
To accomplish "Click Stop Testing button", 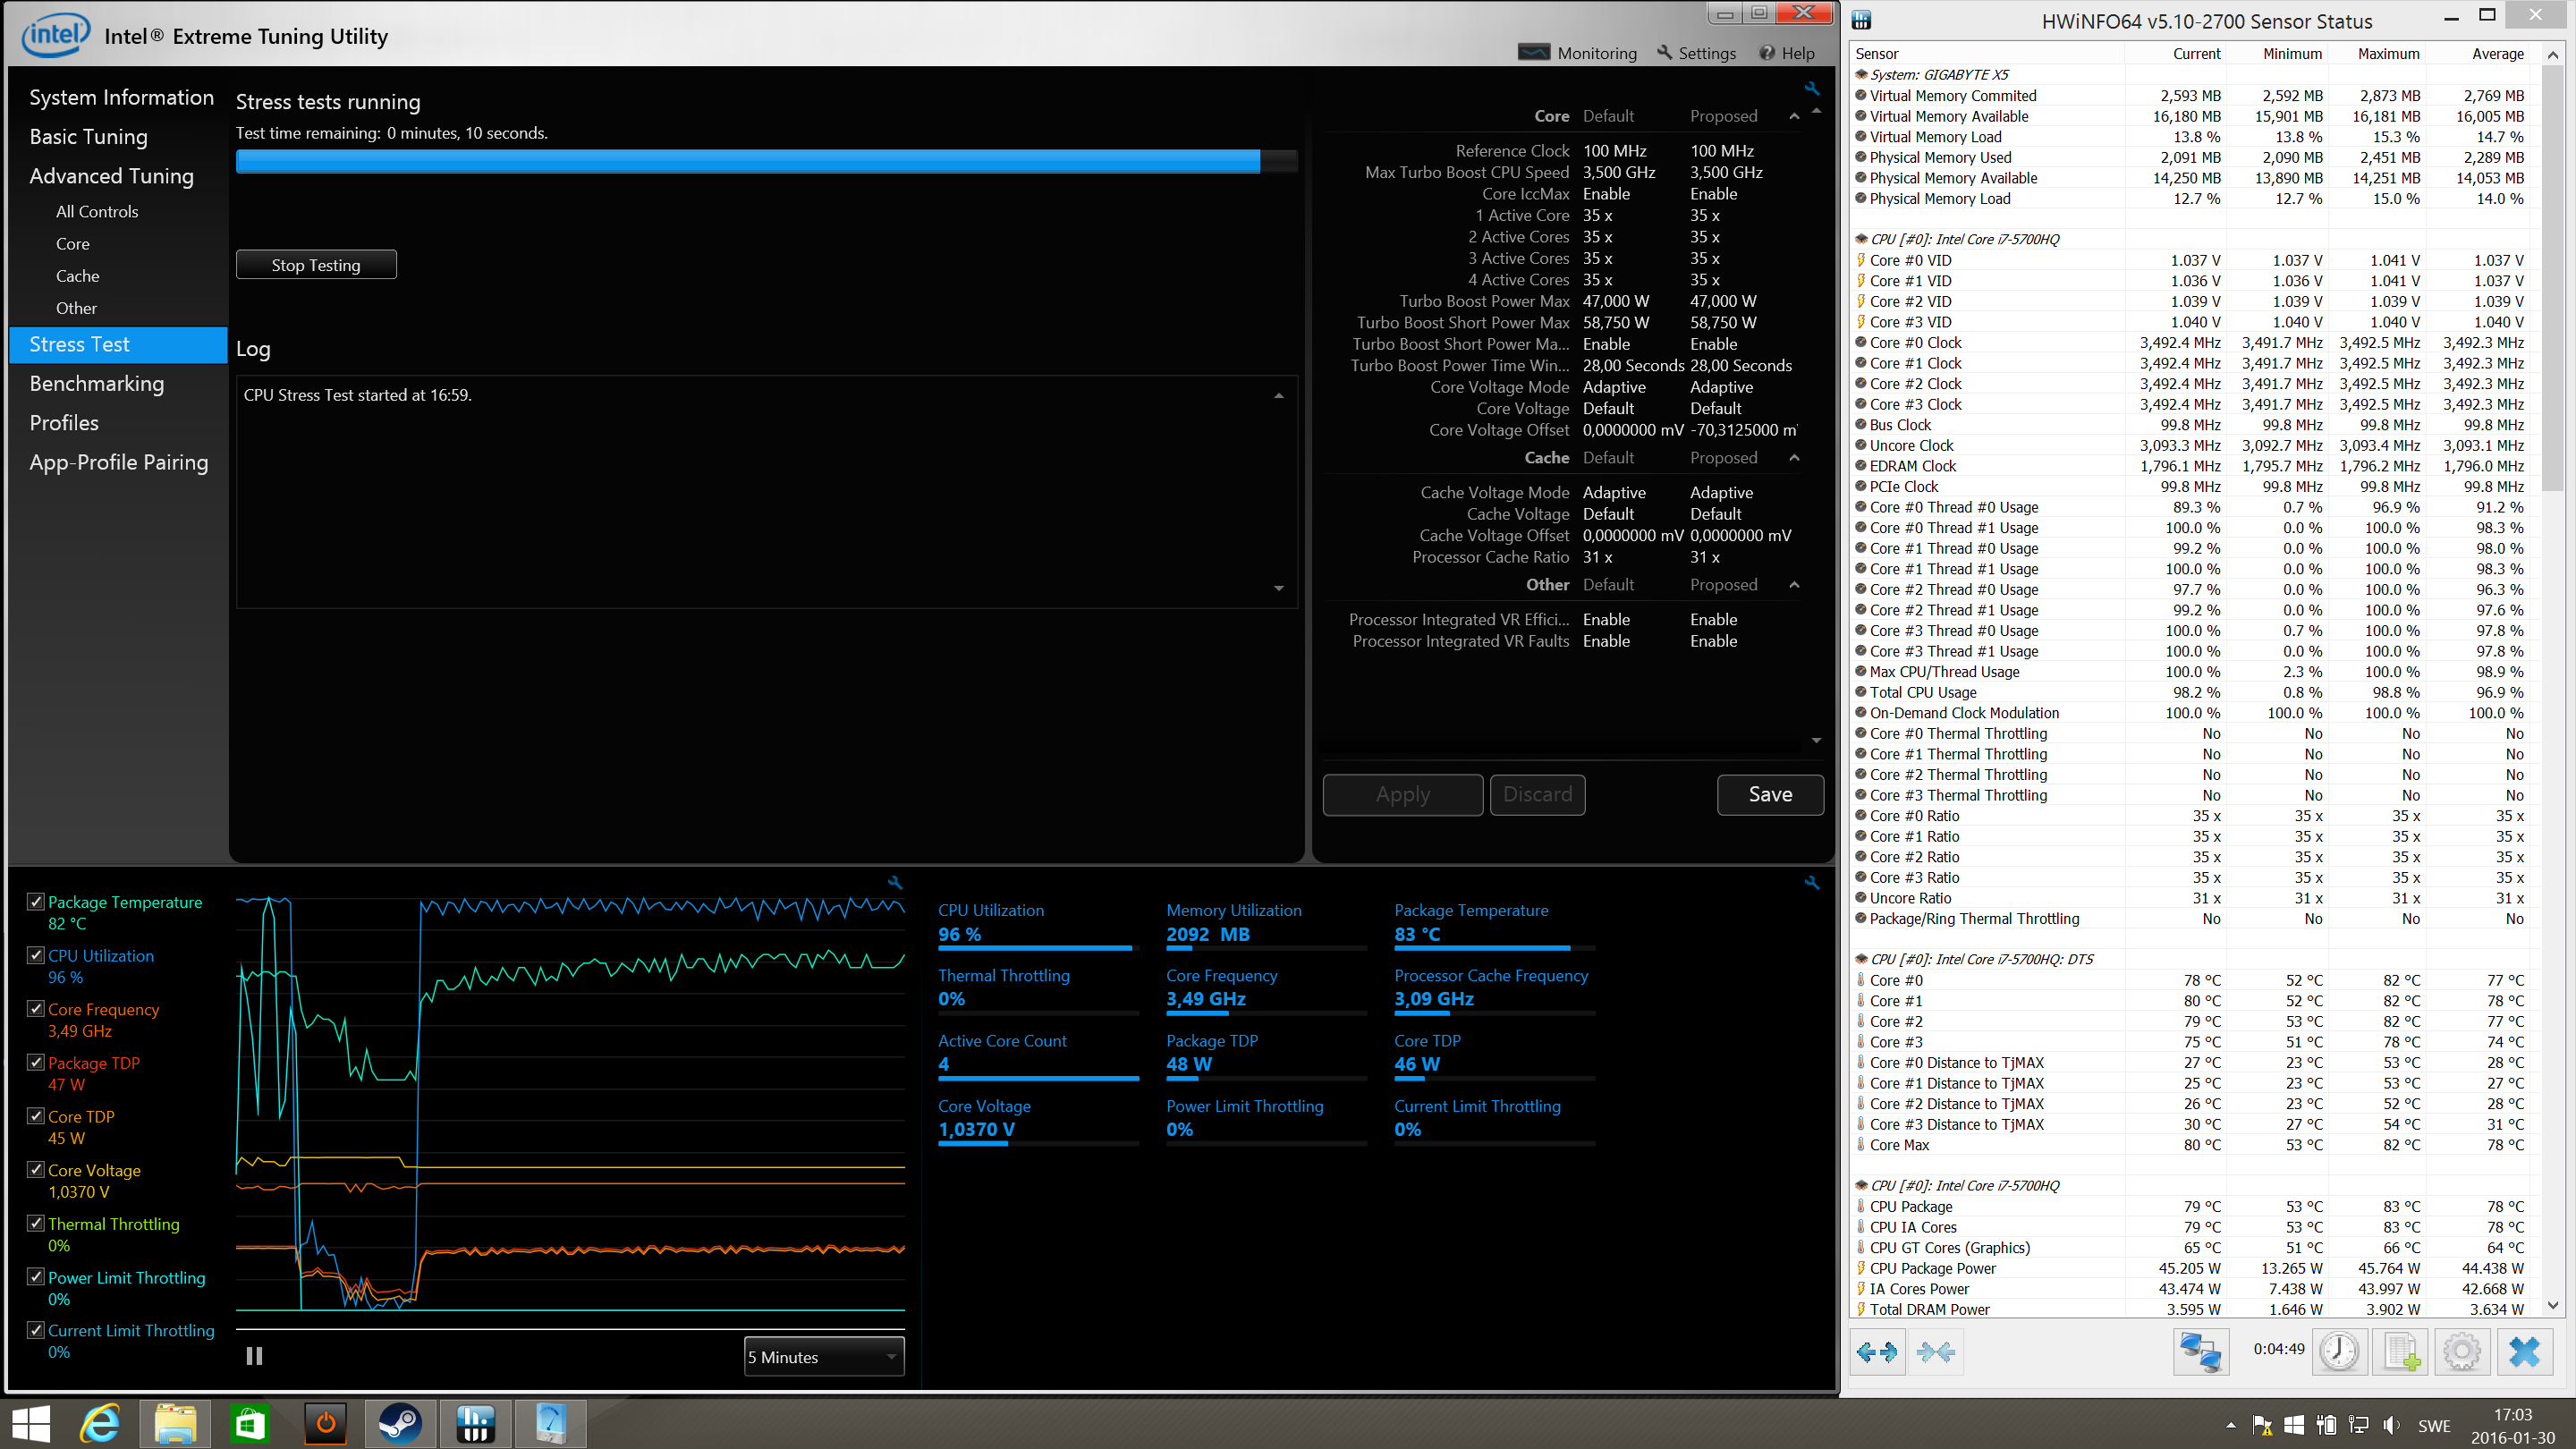I will pyautogui.click(x=316, y=265).
